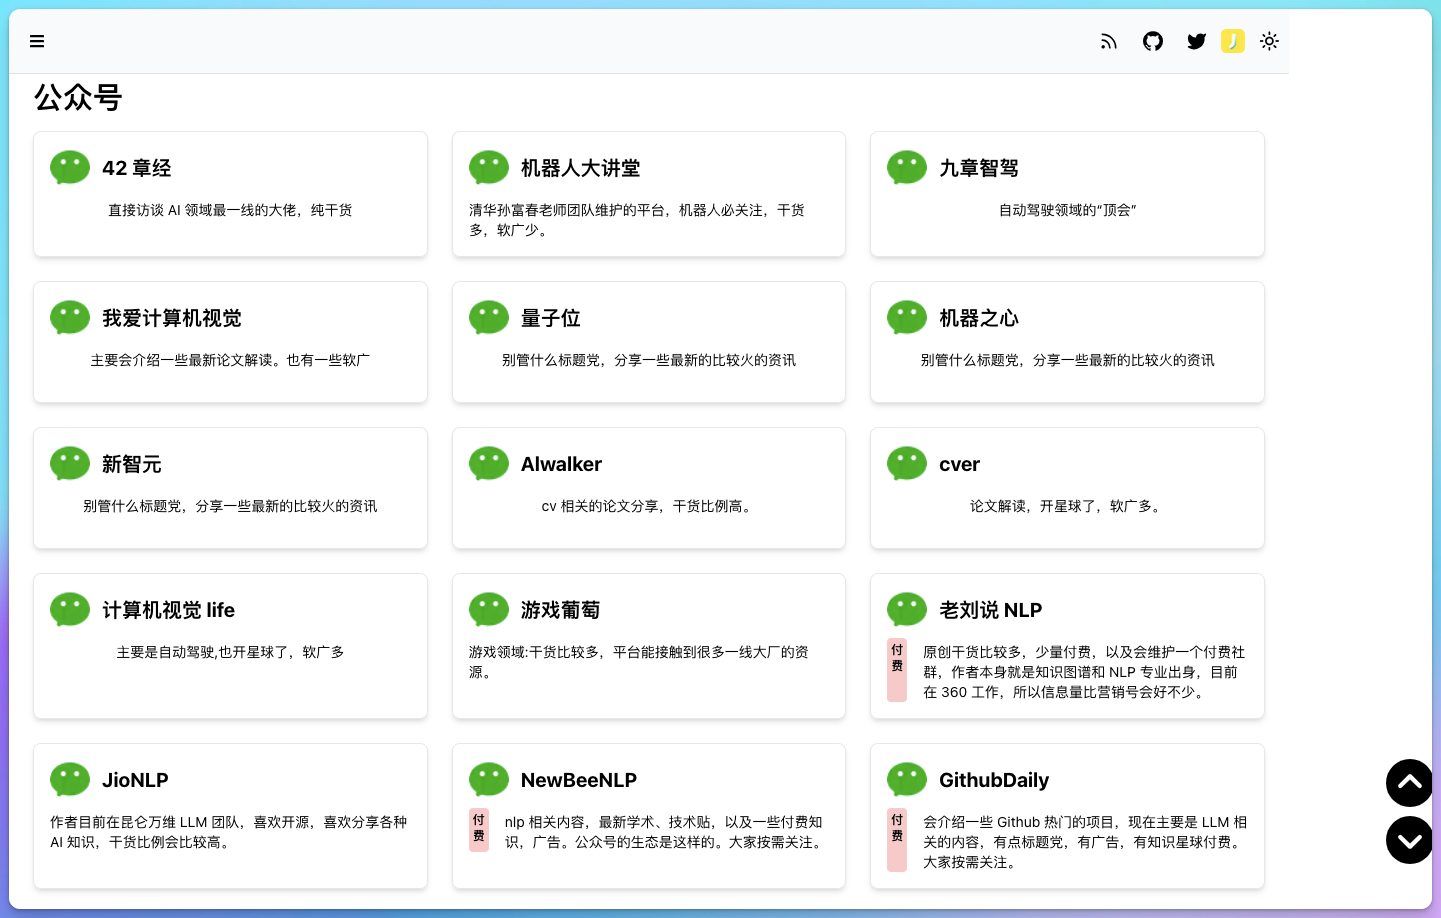
Task: Click WeChat icon on JioNLP card
Action: point(70,780)
